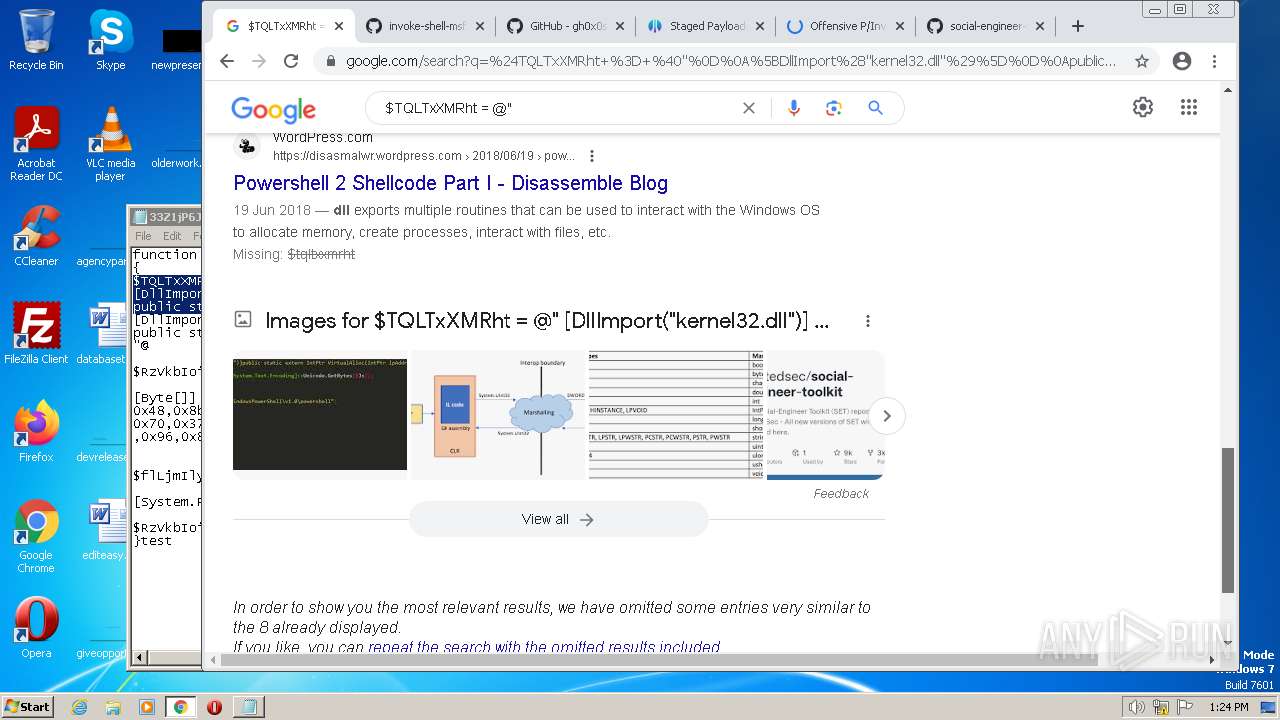Viewport: 1280px width, 720px height.
Task: Click View all images button
Action: pos(558,519)
